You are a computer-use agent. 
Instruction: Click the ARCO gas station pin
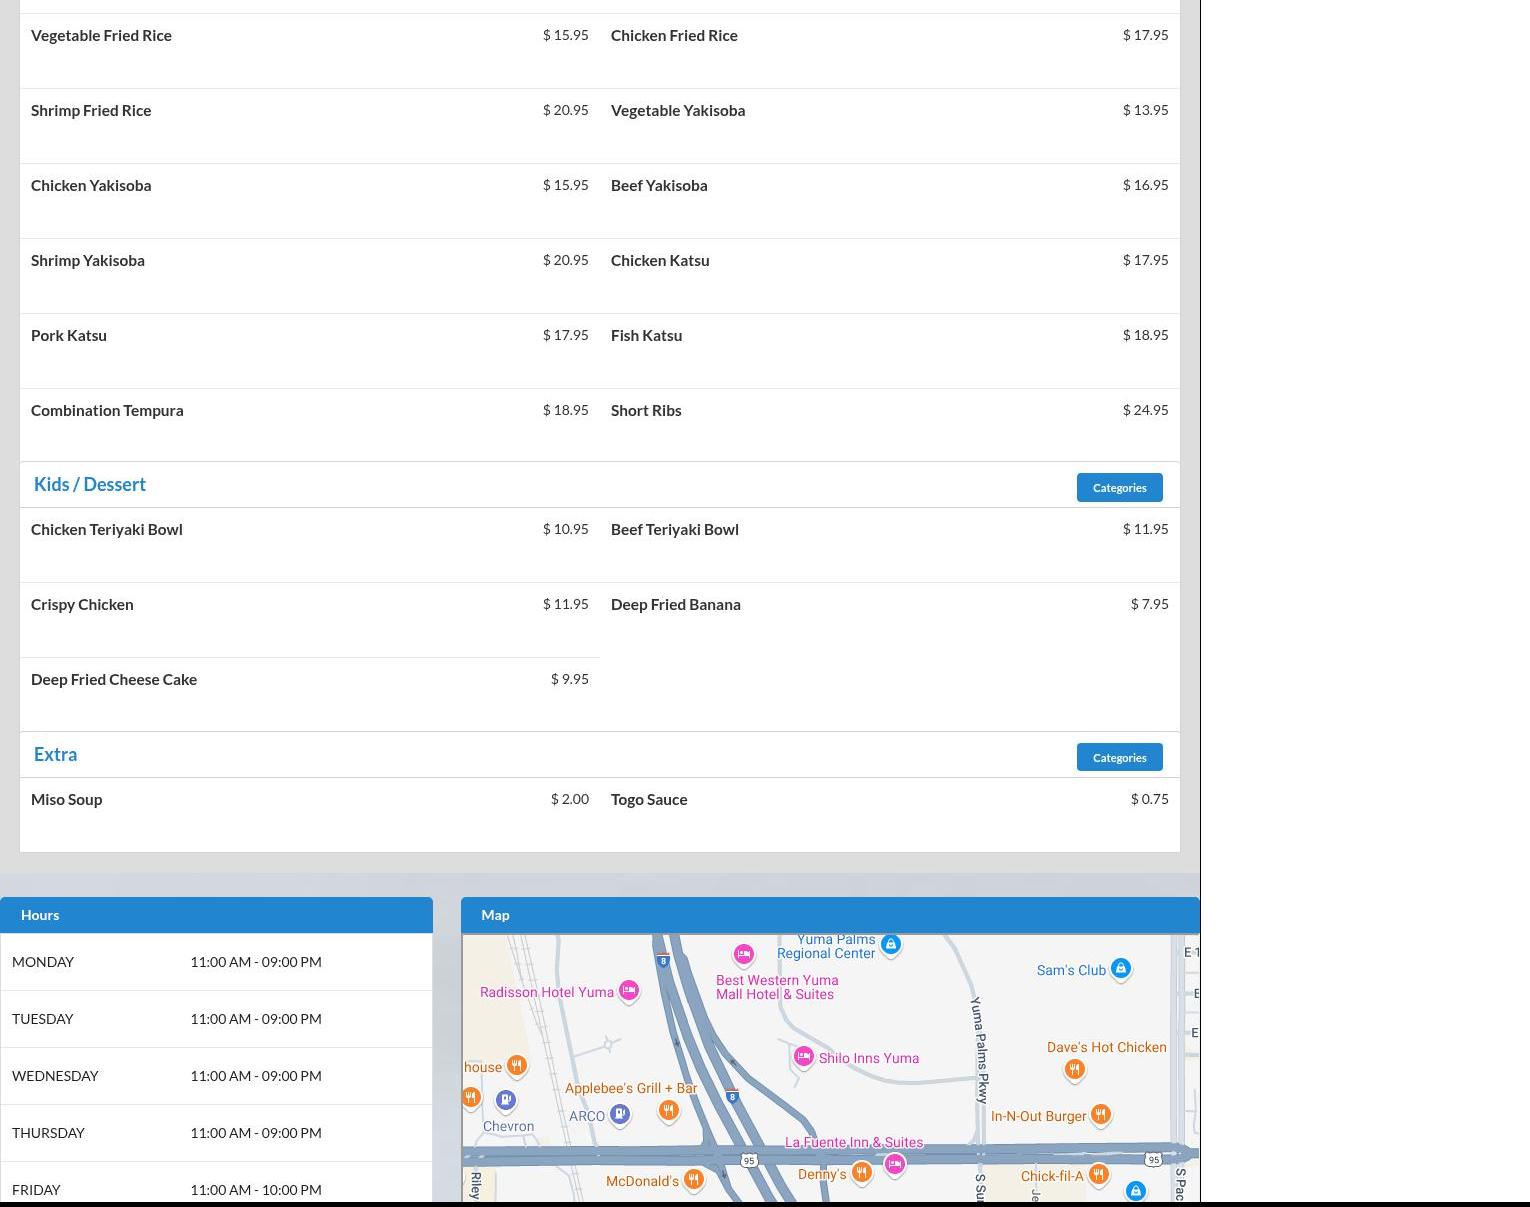[619, 1114]
